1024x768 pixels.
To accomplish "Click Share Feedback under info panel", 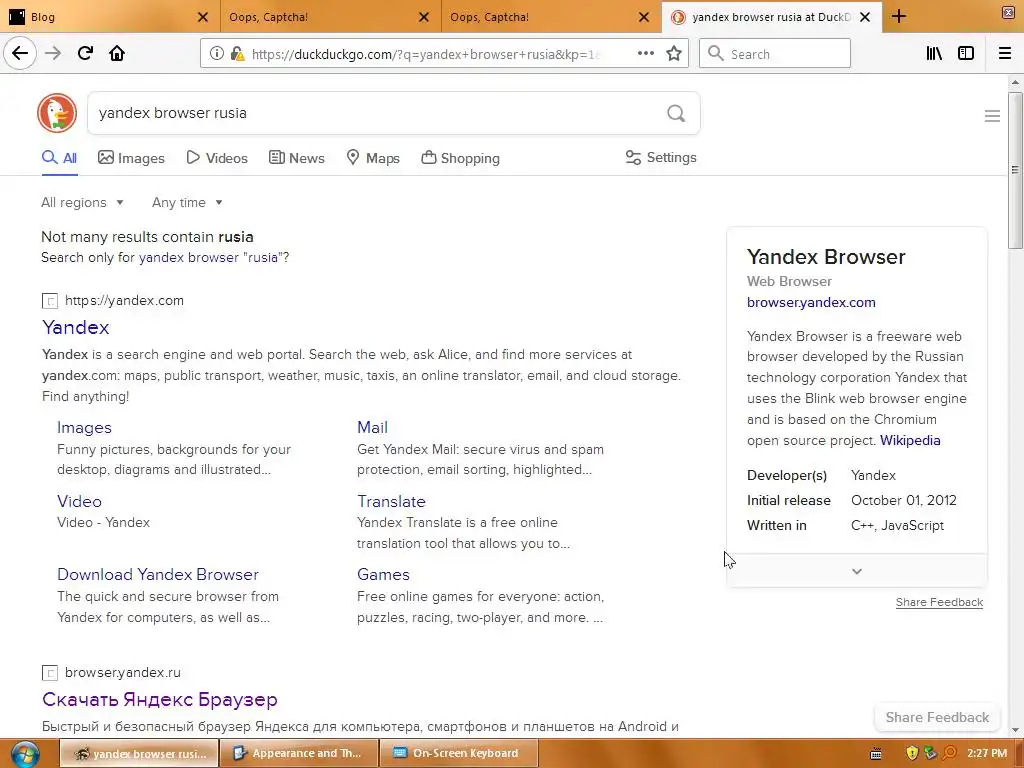I will click(x=939, y=602).
